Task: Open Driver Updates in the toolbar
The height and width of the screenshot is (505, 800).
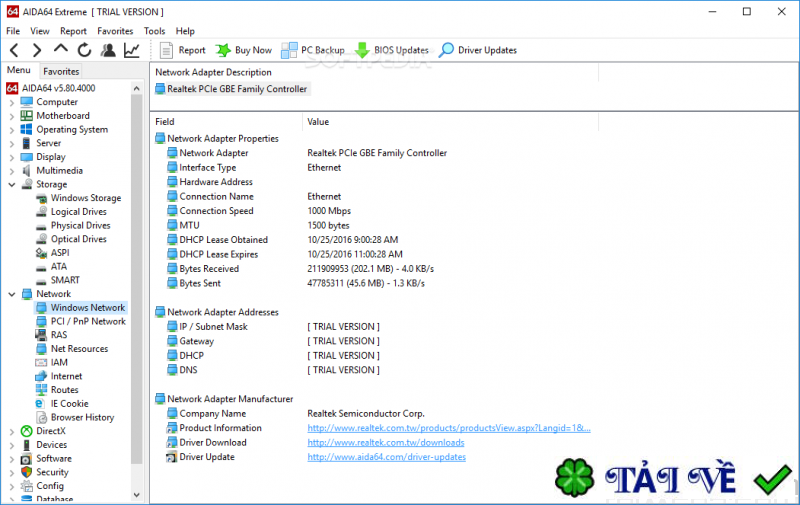Action: [x=478, y=50]
